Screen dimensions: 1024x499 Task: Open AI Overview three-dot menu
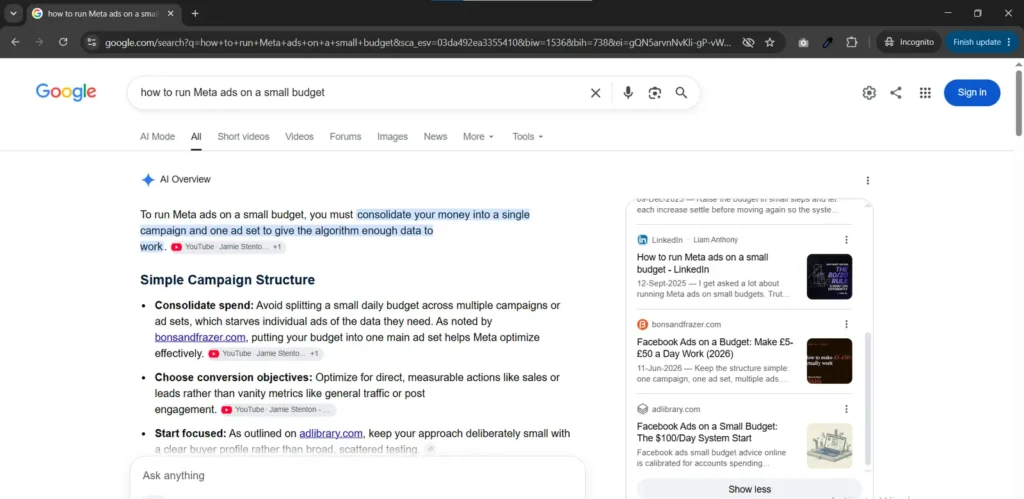[867, 180]
